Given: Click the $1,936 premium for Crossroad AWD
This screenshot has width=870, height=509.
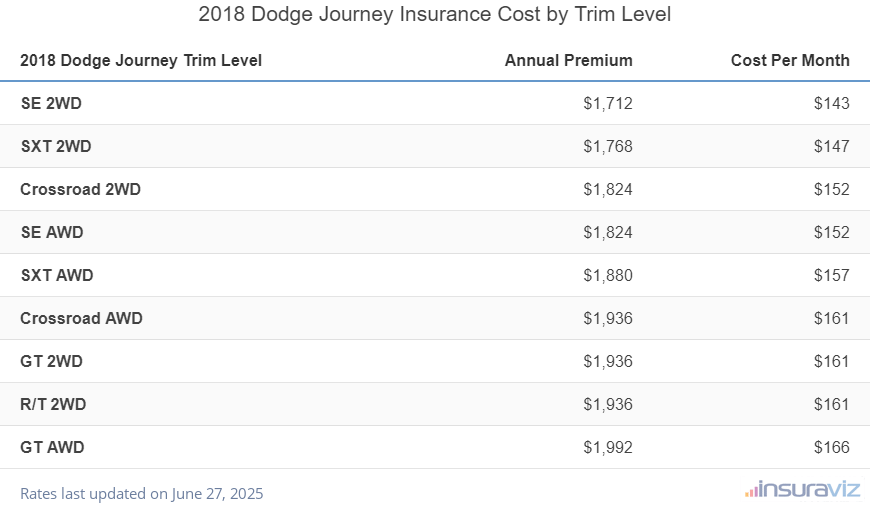Looking at the screenshot, I should click(x=608, y=318).
